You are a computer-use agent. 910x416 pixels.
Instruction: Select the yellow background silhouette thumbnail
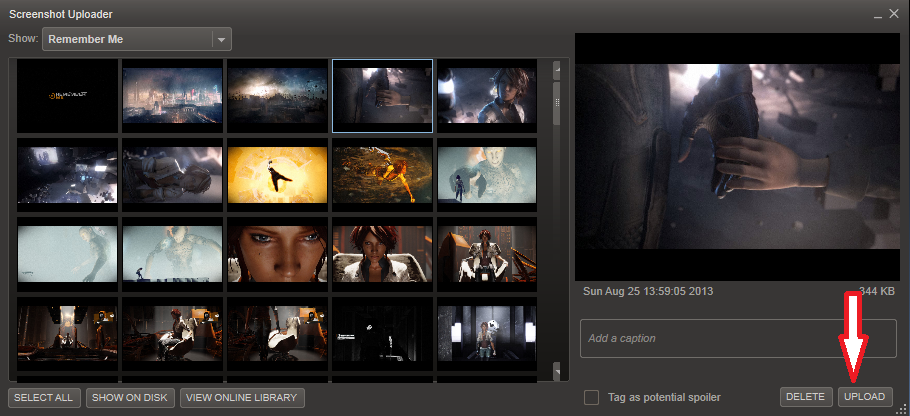[277, 175]
